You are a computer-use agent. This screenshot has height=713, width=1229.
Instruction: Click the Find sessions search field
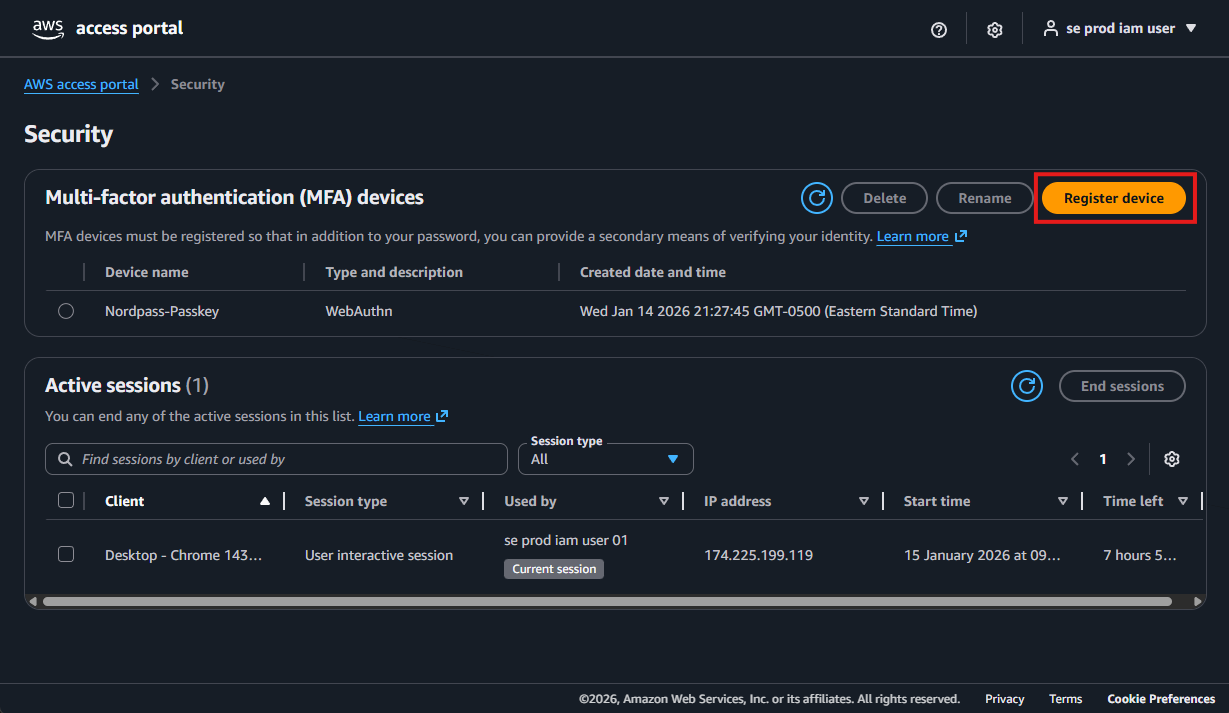[276, 459]
